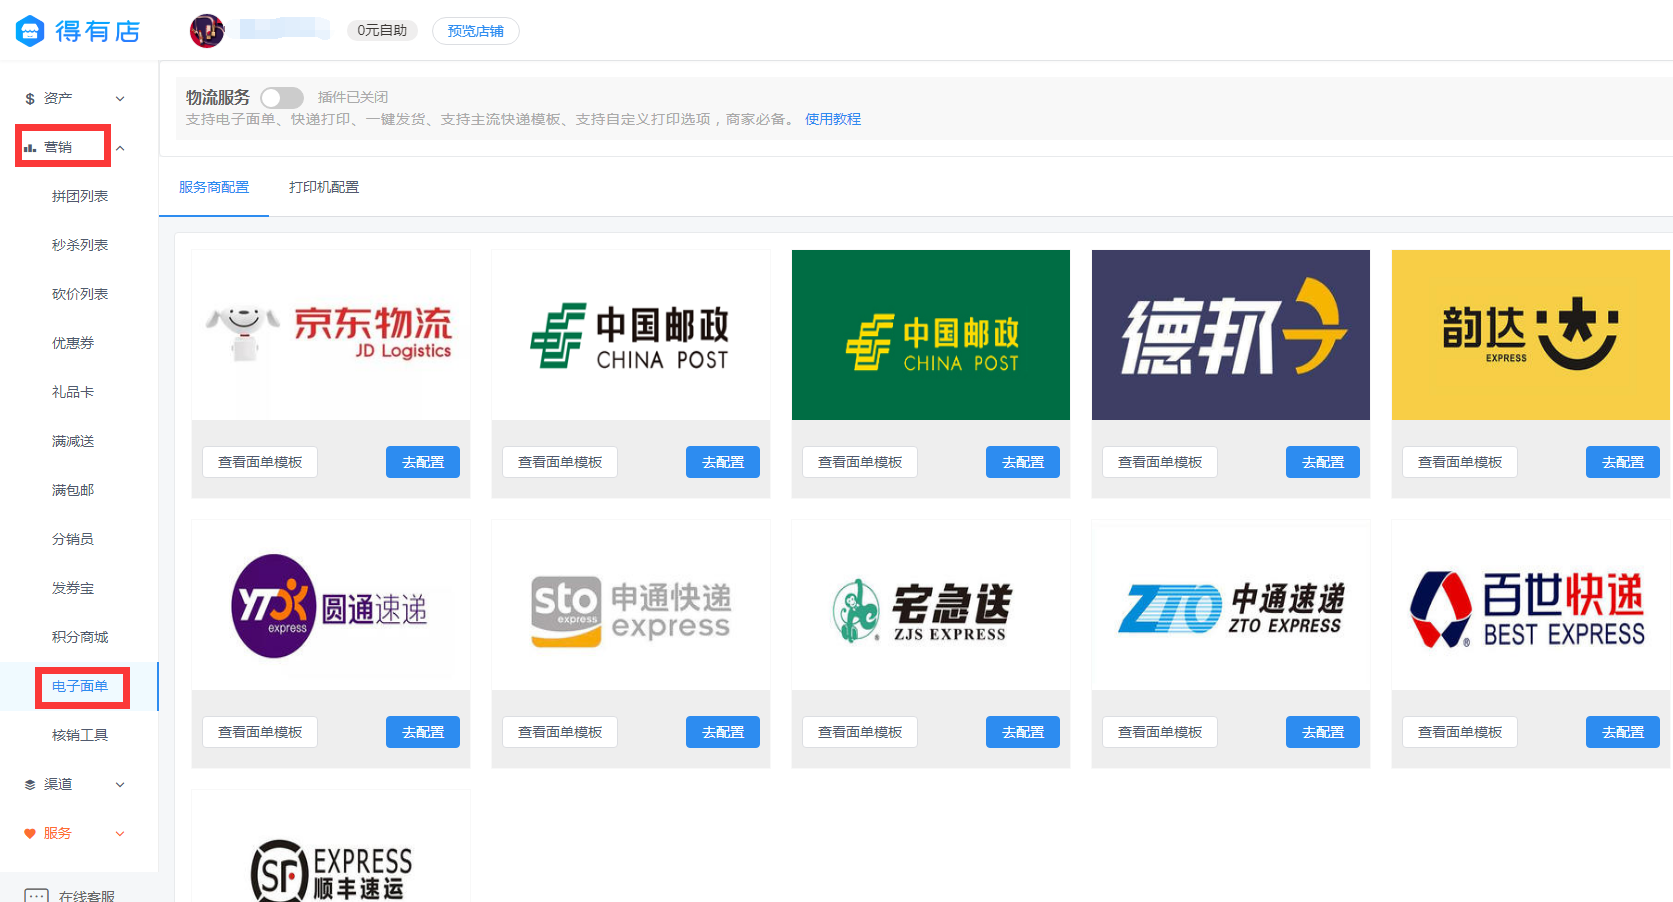This screenshot has height=902, width=1673.
Task: View 面单模板 for white China Post card
Action: coord(560,462)
